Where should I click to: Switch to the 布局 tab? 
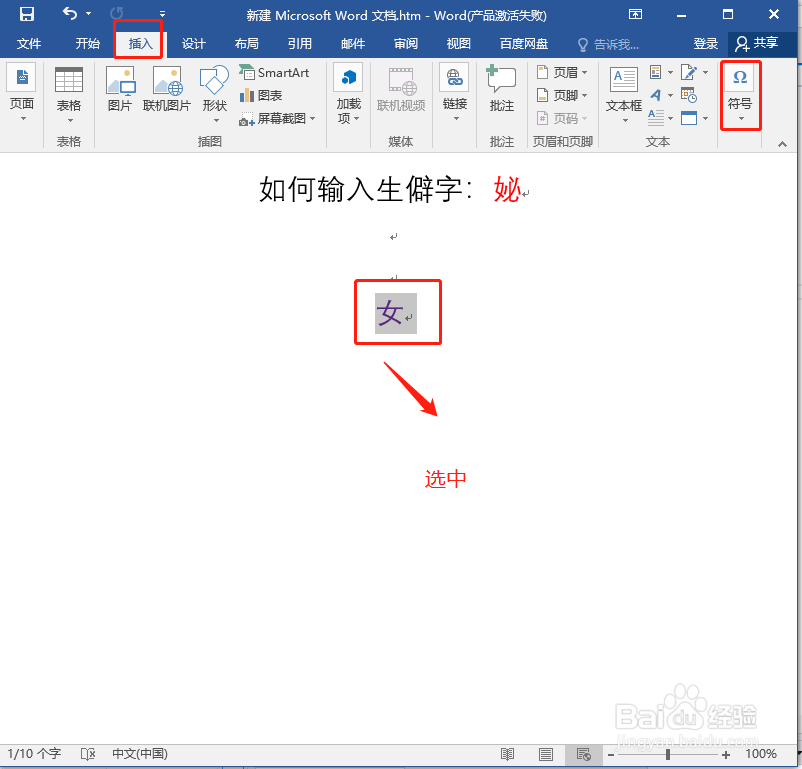click(247, 44)
